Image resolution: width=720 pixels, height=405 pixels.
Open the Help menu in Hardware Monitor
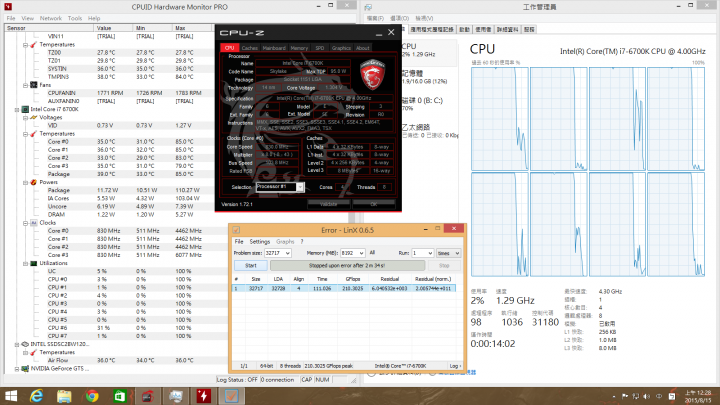pos(94,18)
